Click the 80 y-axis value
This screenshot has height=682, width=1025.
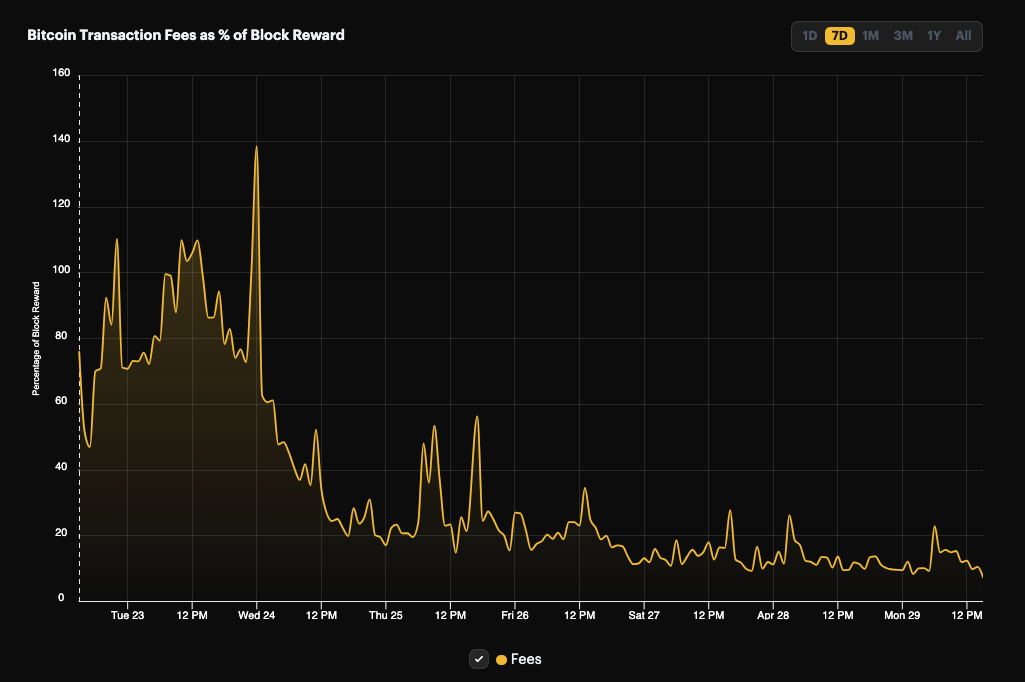click(x=61, y=336)
